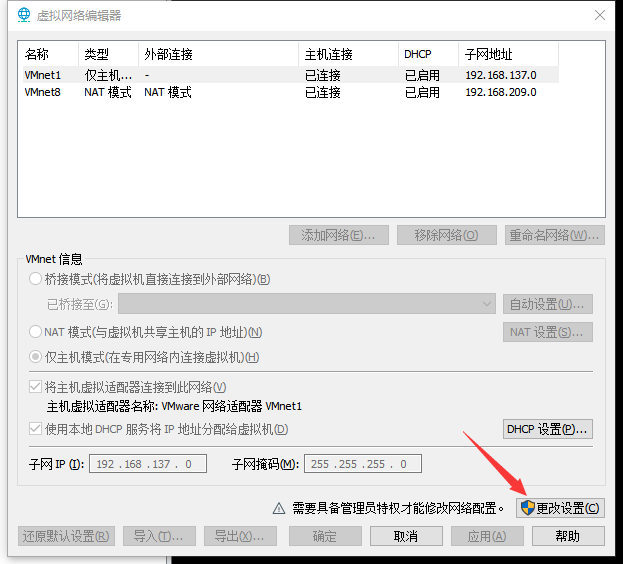Click the 子网 IP input field

tap(148, 464)
